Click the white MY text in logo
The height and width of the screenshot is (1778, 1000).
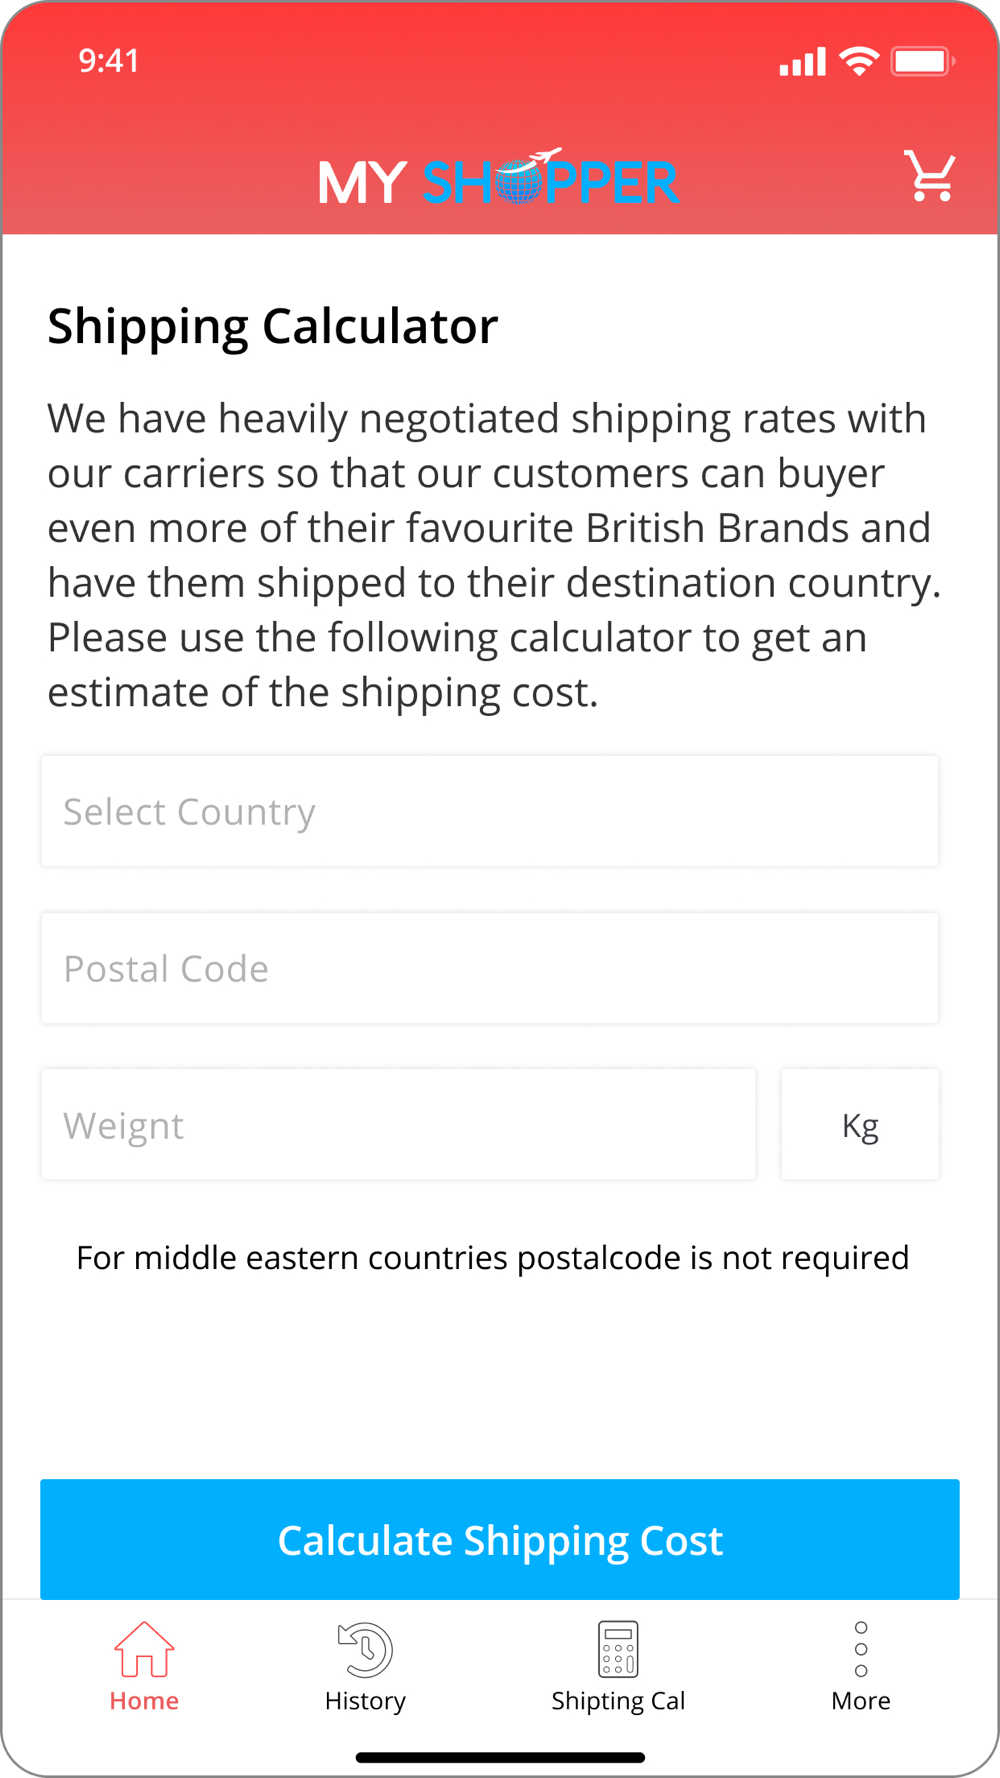362,183
